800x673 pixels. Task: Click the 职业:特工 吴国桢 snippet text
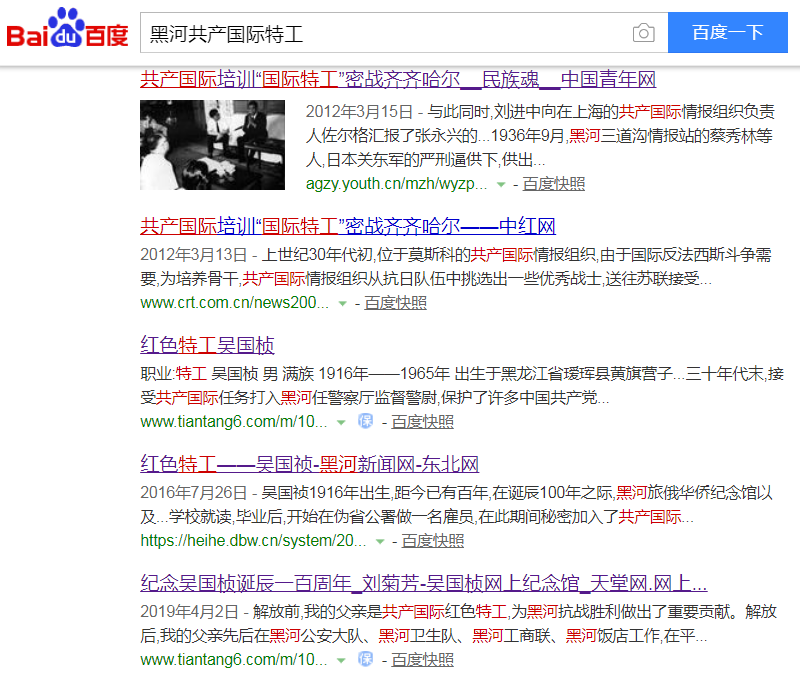click(x=462, y=385)
